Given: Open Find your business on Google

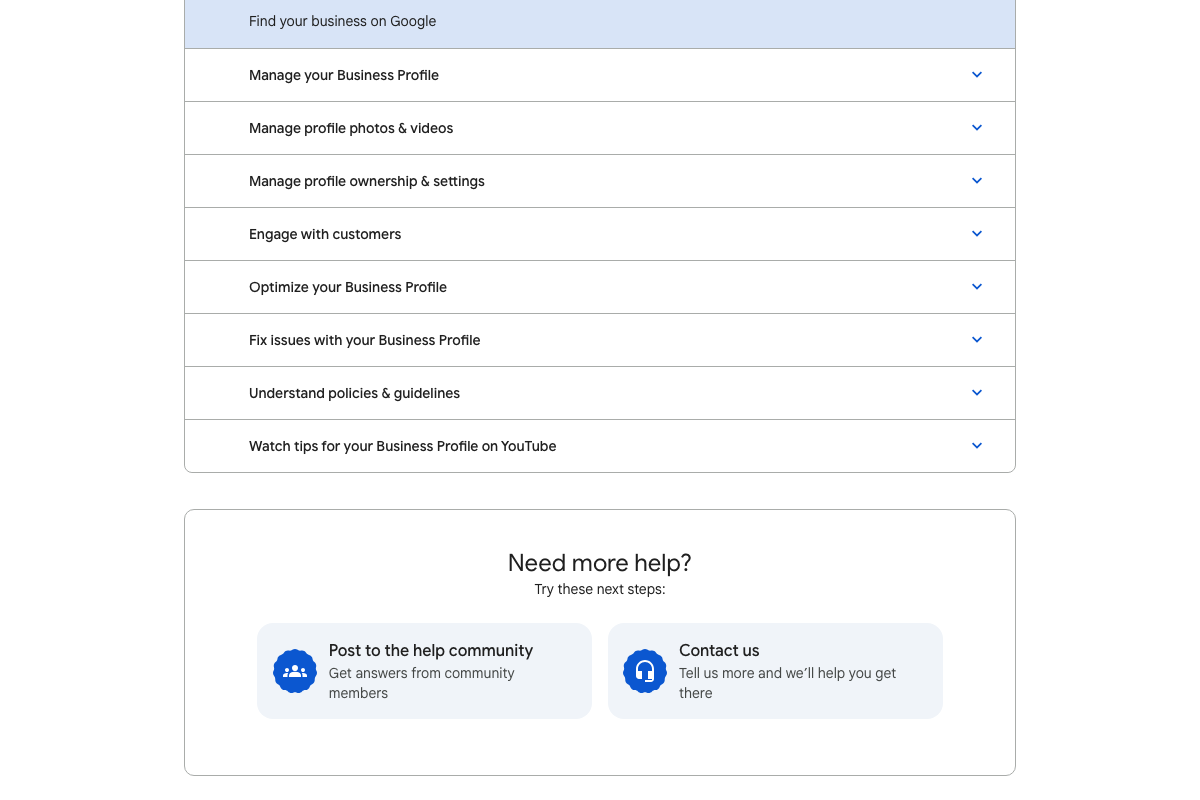Looking at the screenshot, I should [343, 21].
